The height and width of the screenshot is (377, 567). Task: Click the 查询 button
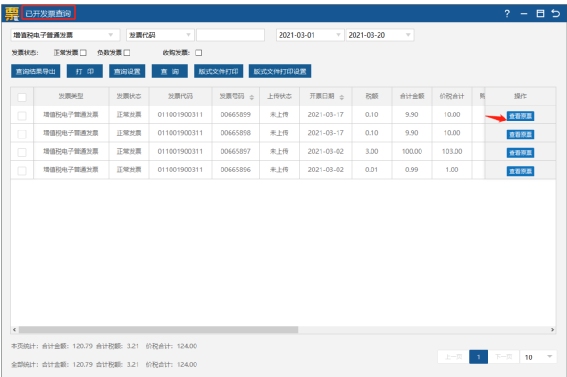point(170,71)
